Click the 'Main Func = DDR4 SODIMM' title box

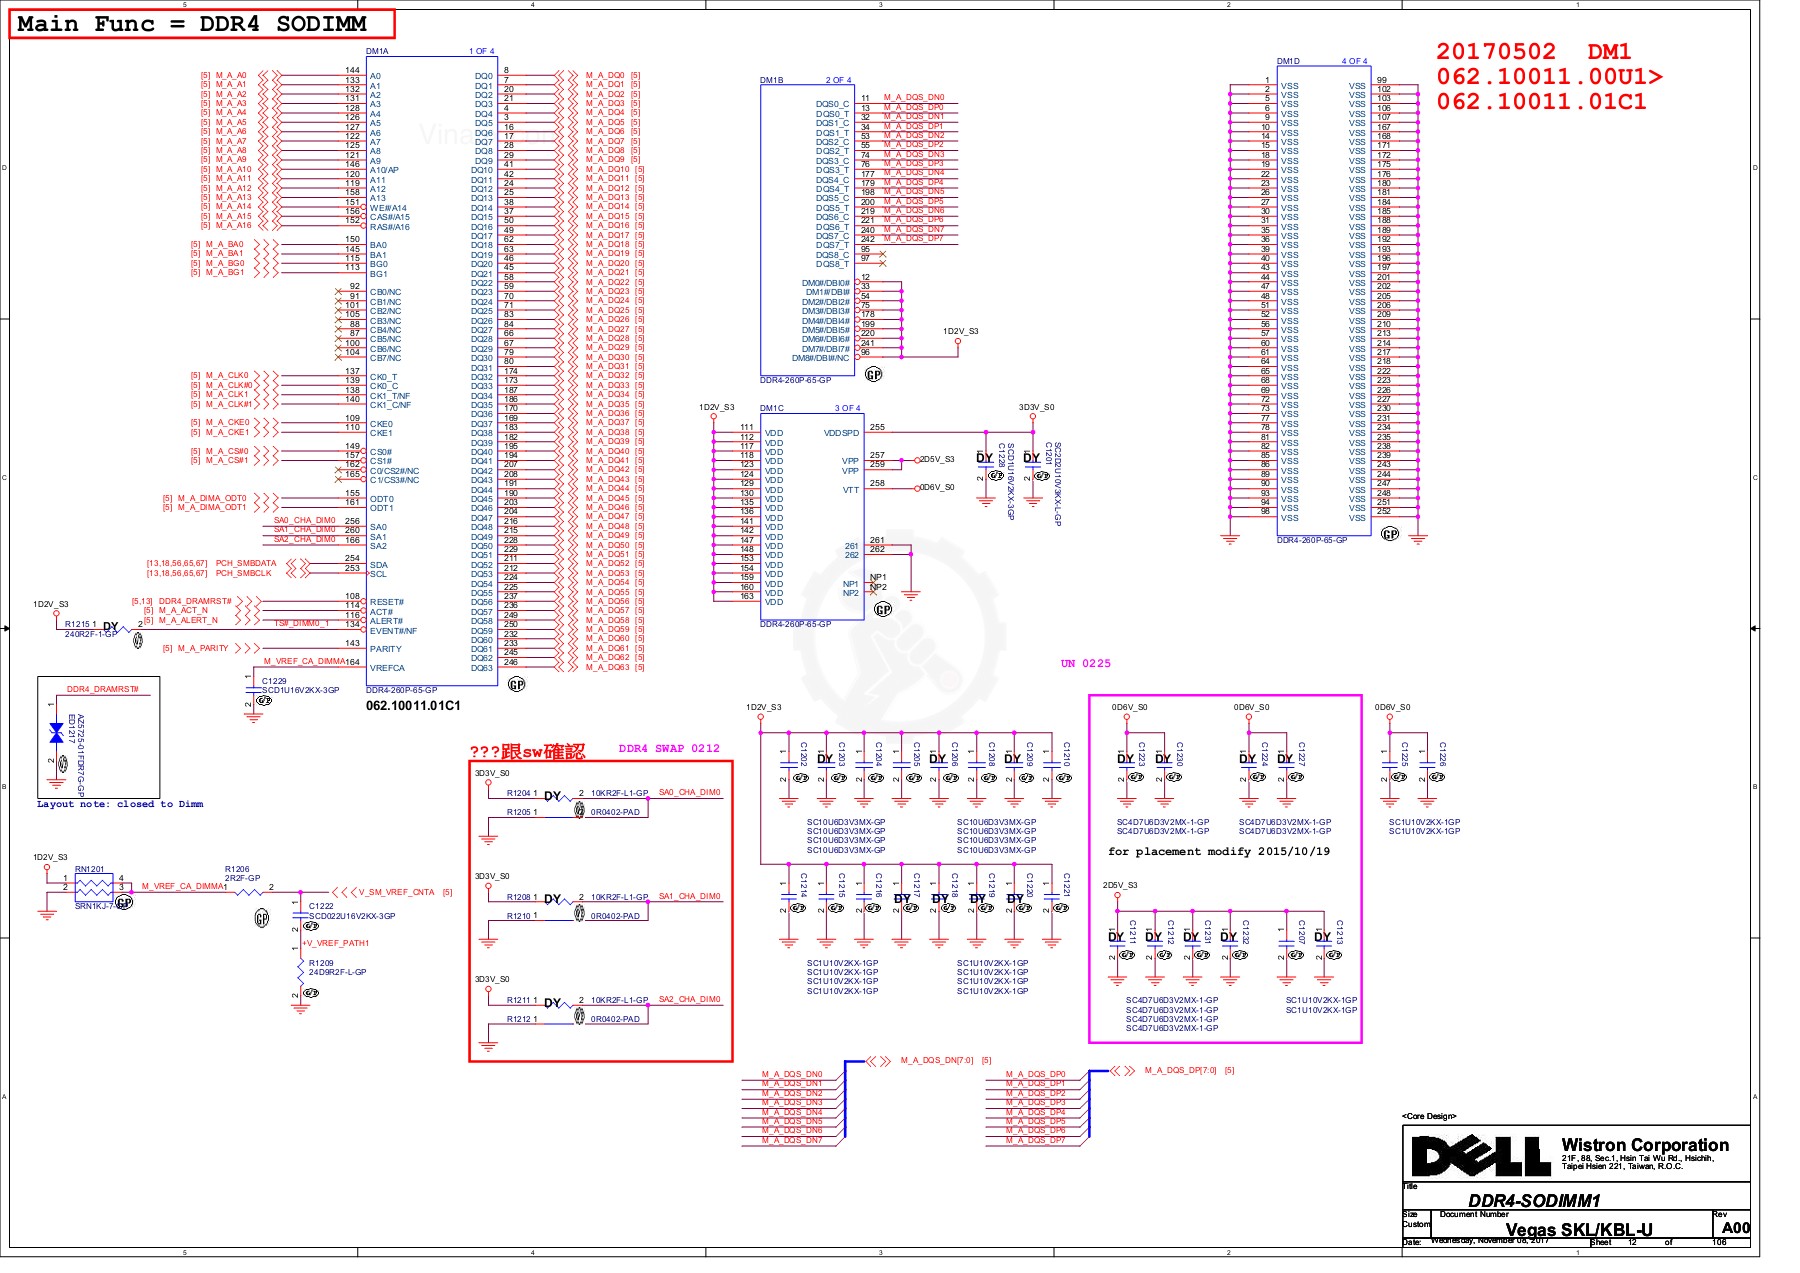pos(201,24)
